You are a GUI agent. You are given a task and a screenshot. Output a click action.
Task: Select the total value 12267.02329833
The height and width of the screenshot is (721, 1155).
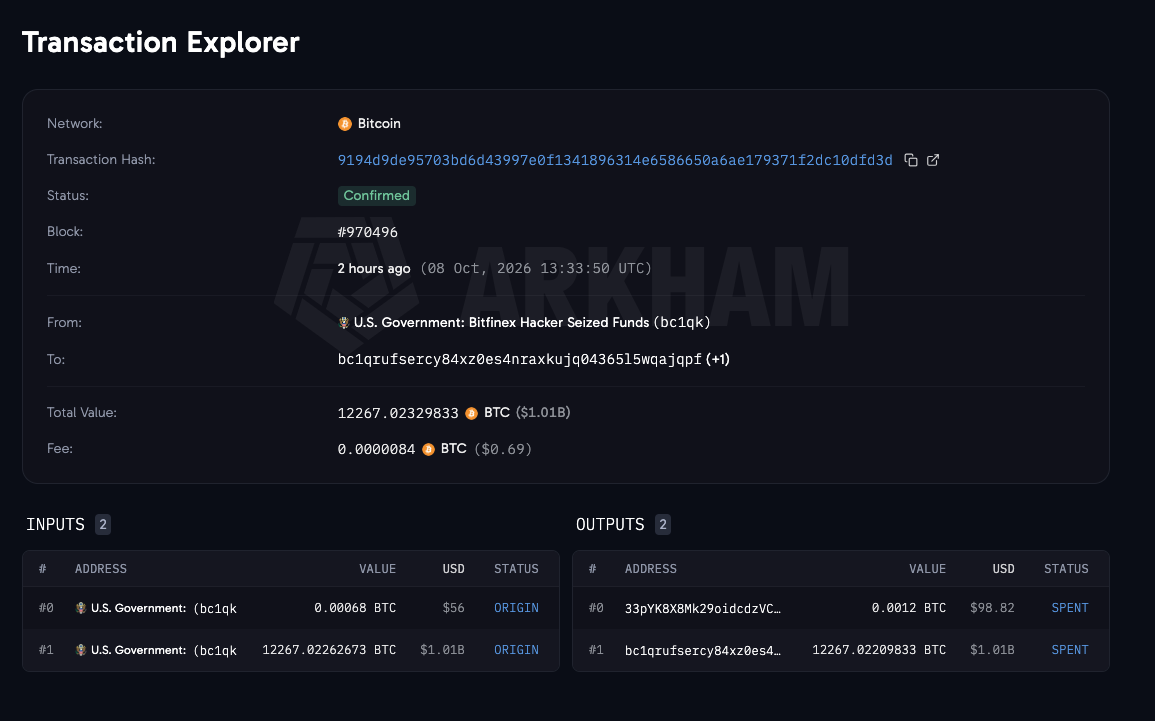tap(398, 413)
